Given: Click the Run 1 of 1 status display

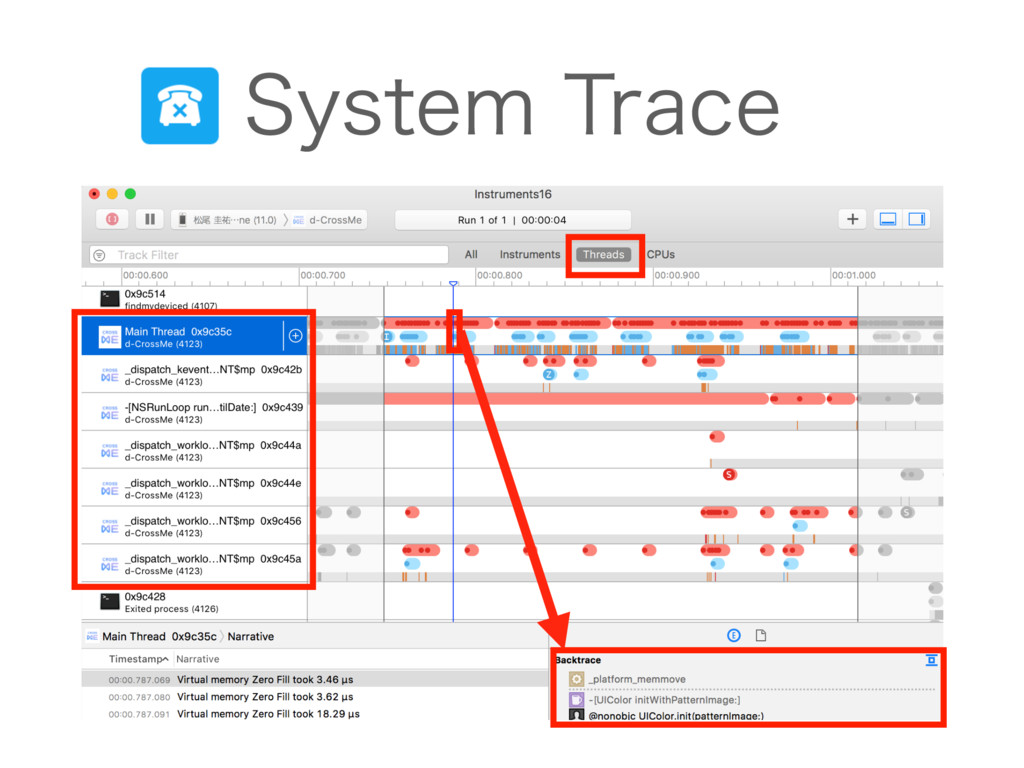Looking at the screenshot, I should pos(513,220).
